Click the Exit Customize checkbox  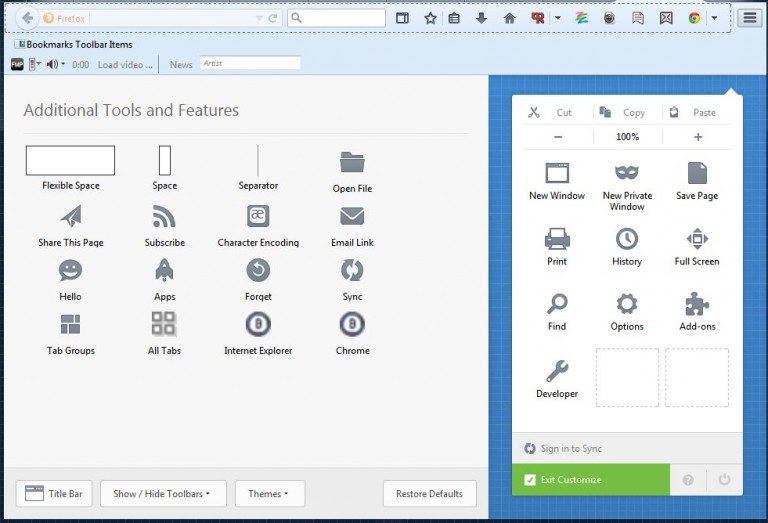pos(530,480)
